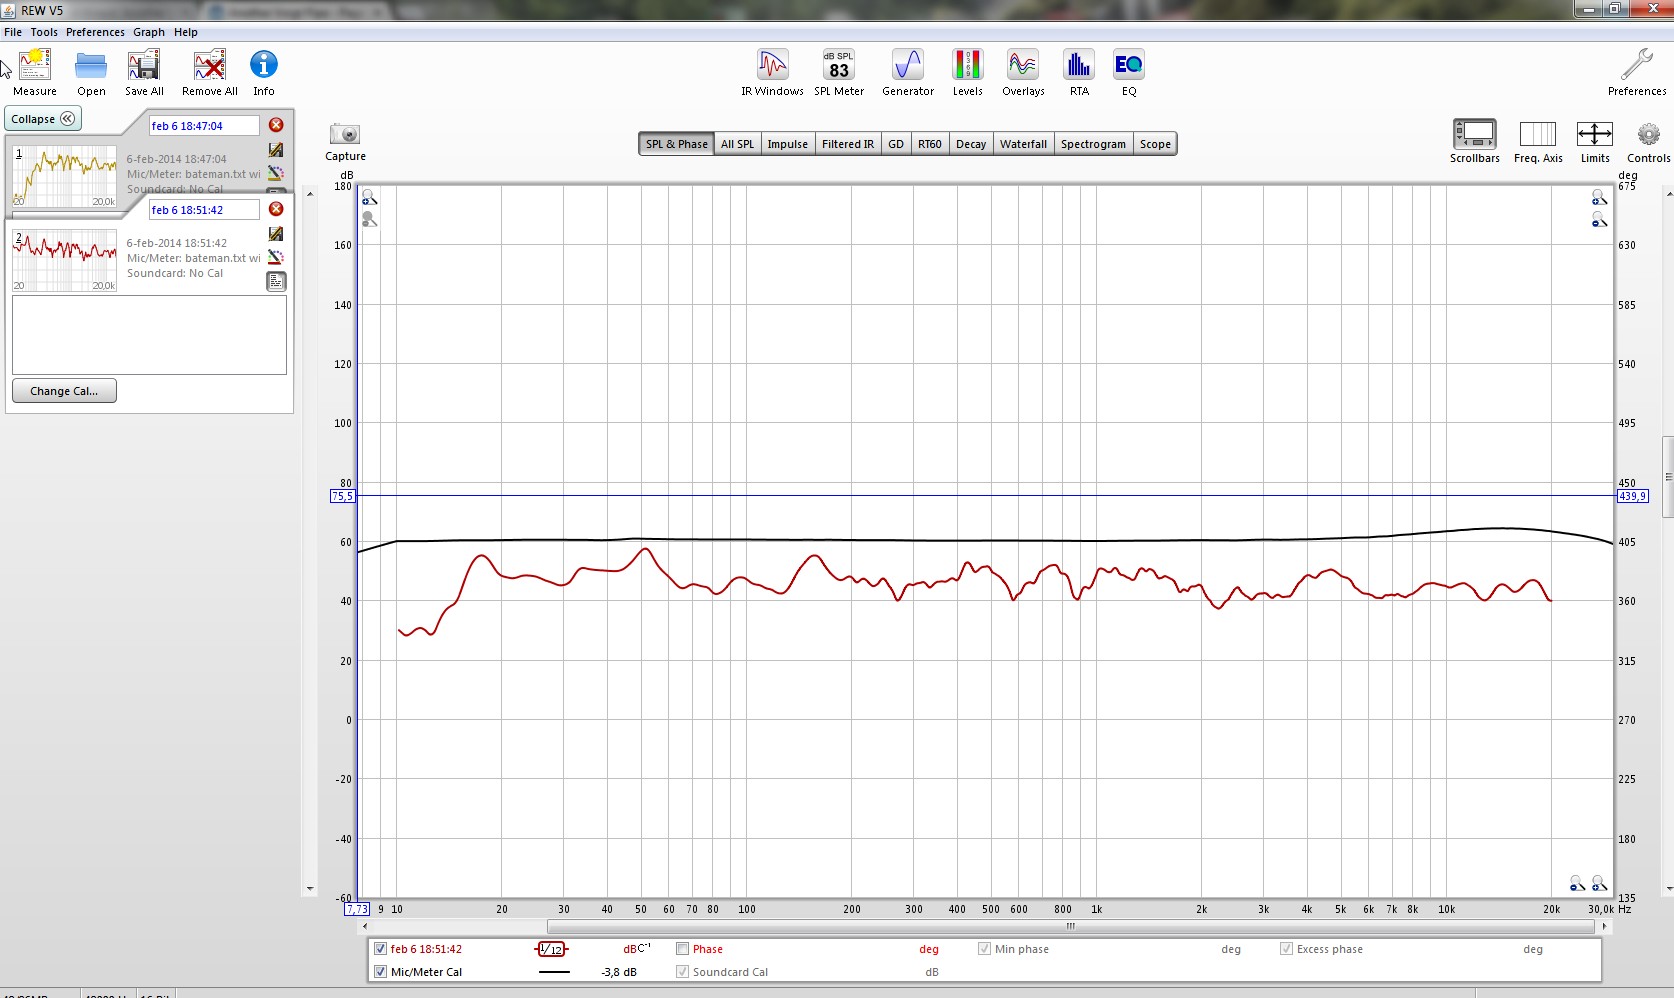Viewport: 1674px width, 998px height.
Task: Open the Help menu
Action: (x=186, y=32)
